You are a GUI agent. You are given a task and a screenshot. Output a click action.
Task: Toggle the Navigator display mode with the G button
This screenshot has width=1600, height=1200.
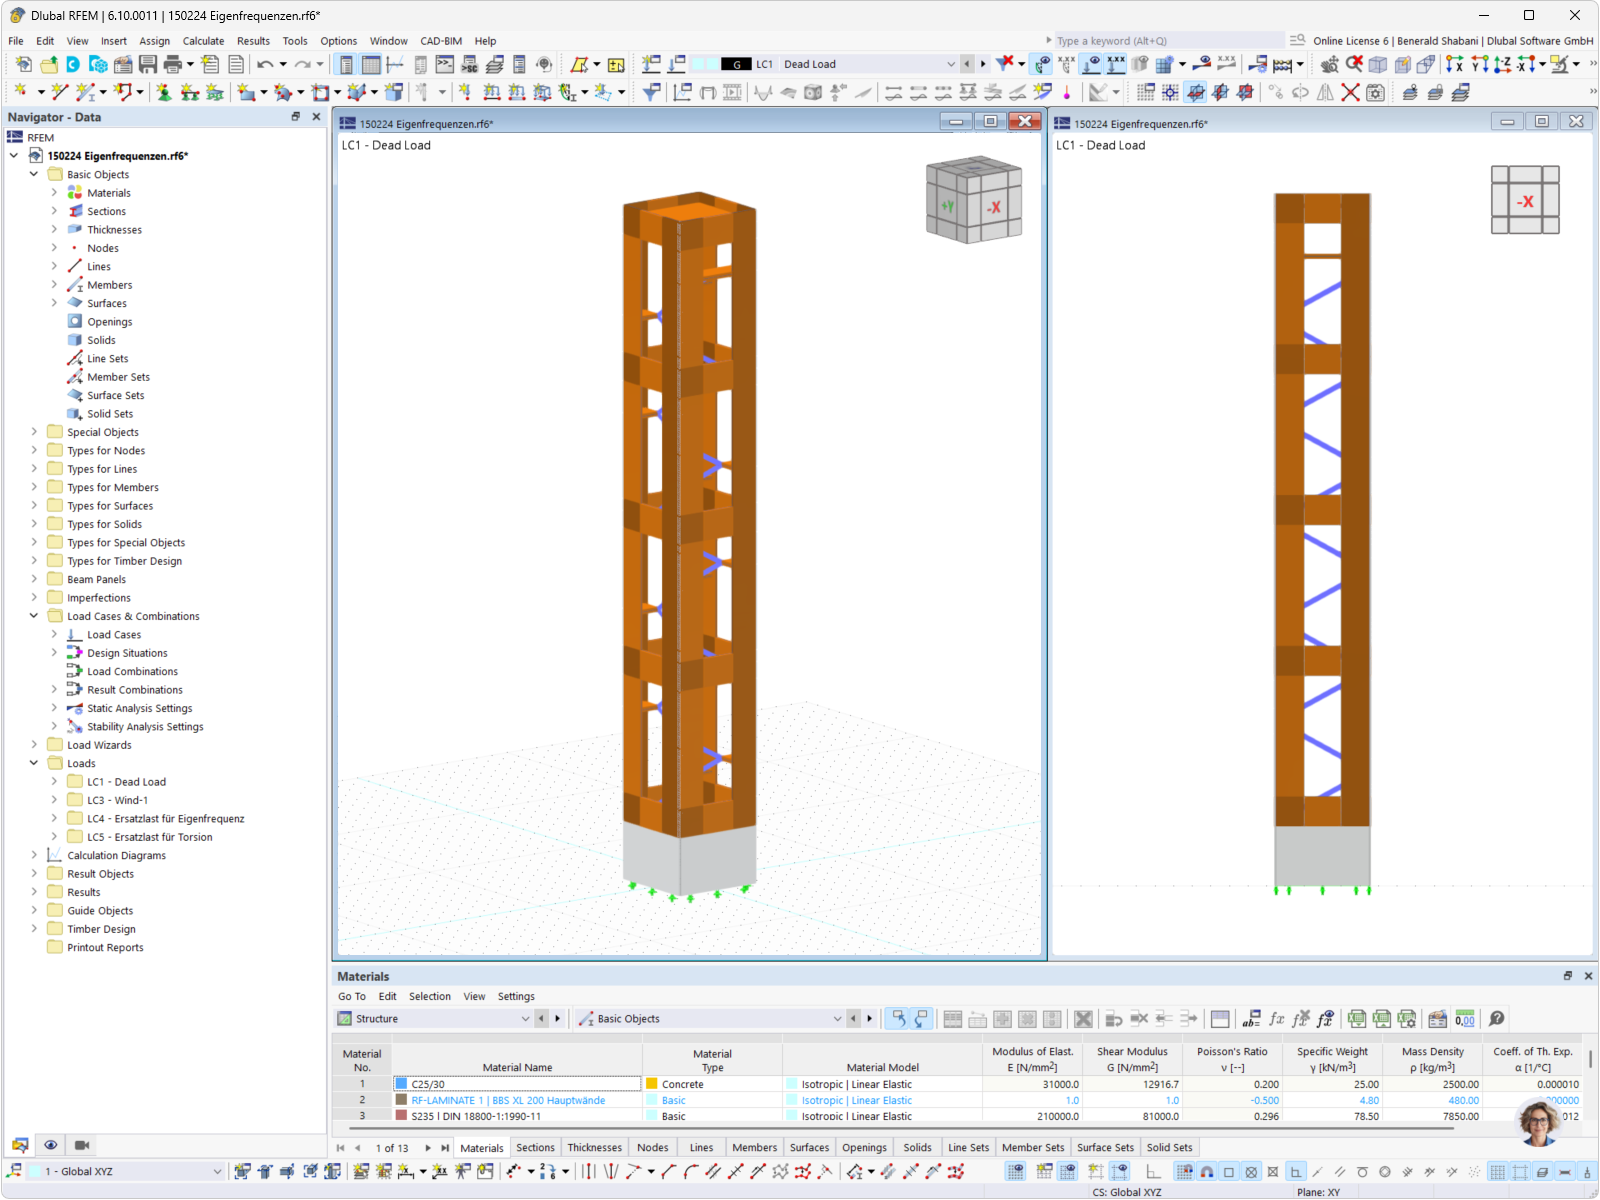tap(737, 63)
